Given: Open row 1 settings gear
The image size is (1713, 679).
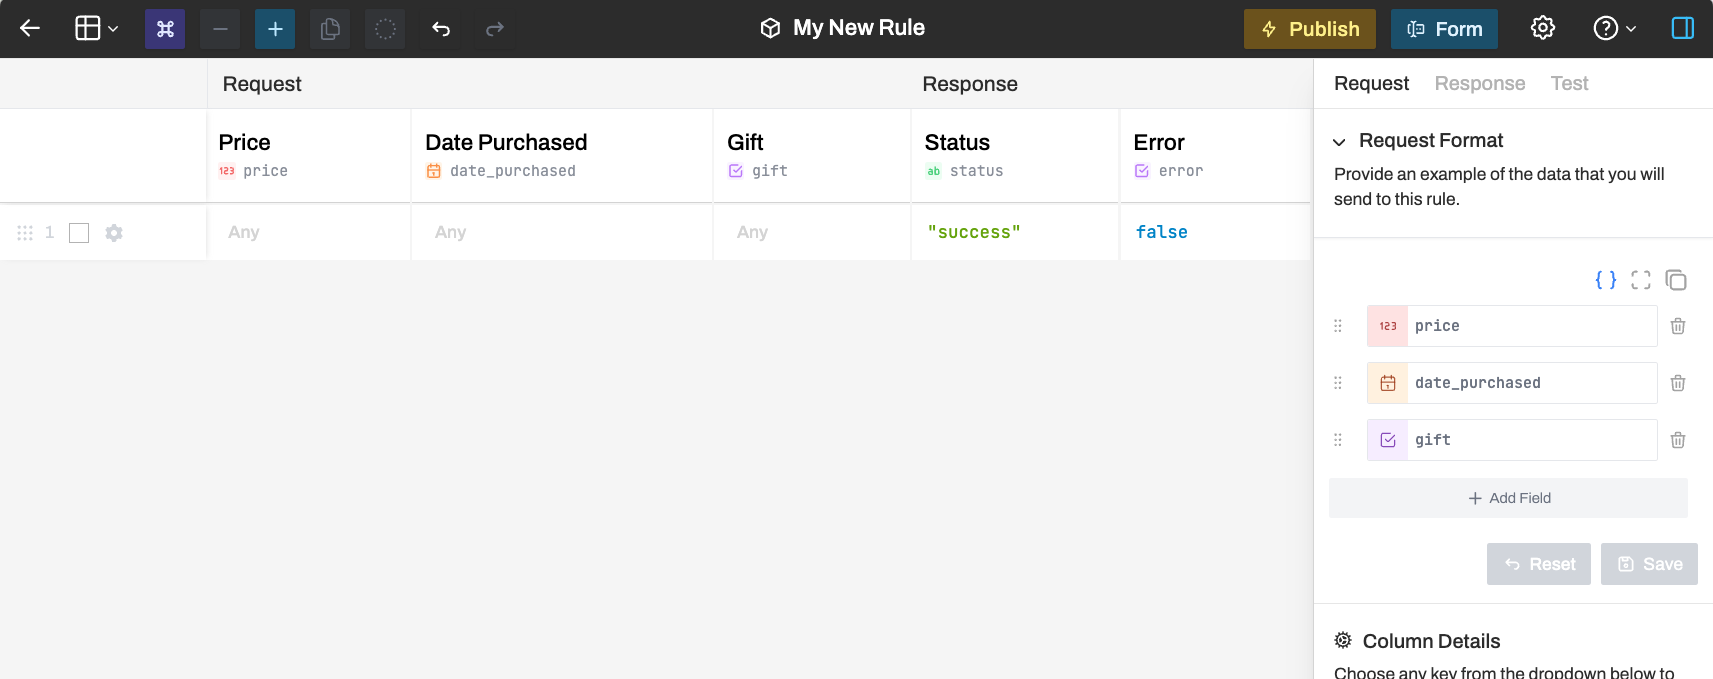Looking at the screenshot, I should [114, 233].
